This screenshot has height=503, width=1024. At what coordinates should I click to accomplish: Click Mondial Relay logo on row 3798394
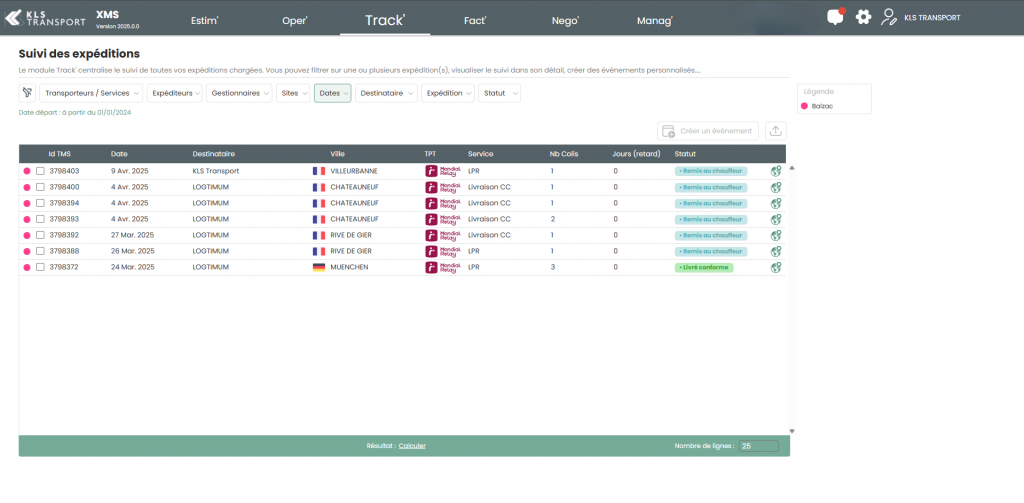tap(443, 203)
